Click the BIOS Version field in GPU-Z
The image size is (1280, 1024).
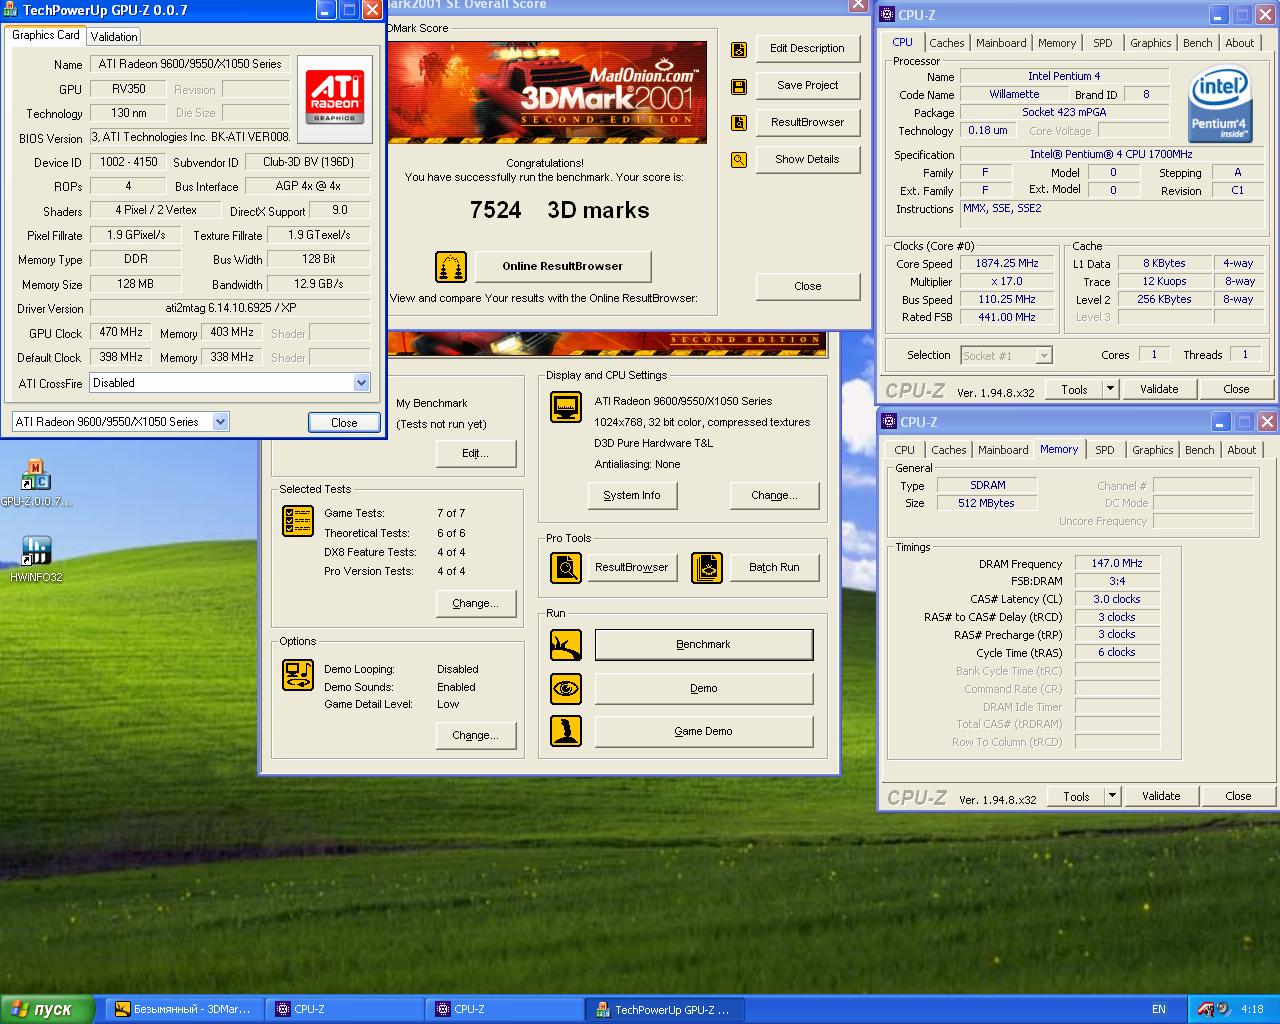click(190, 137)
